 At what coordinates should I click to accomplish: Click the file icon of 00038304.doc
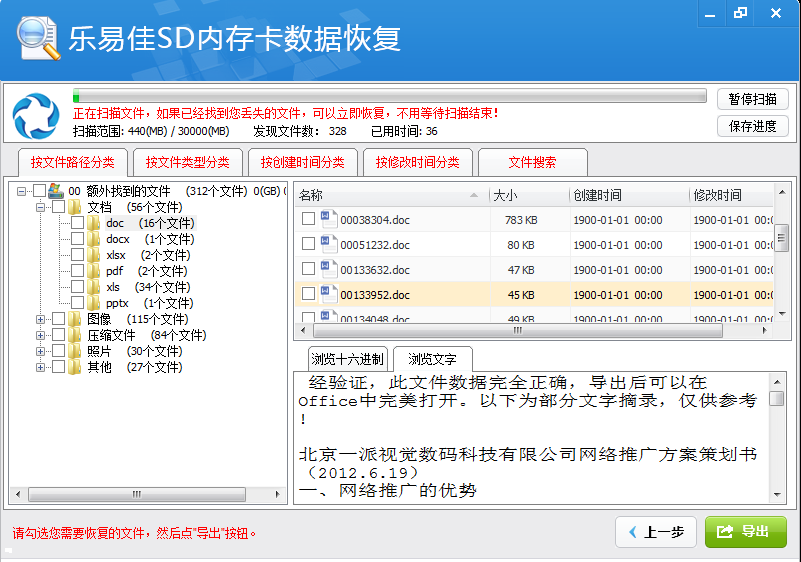click(329, 219)
